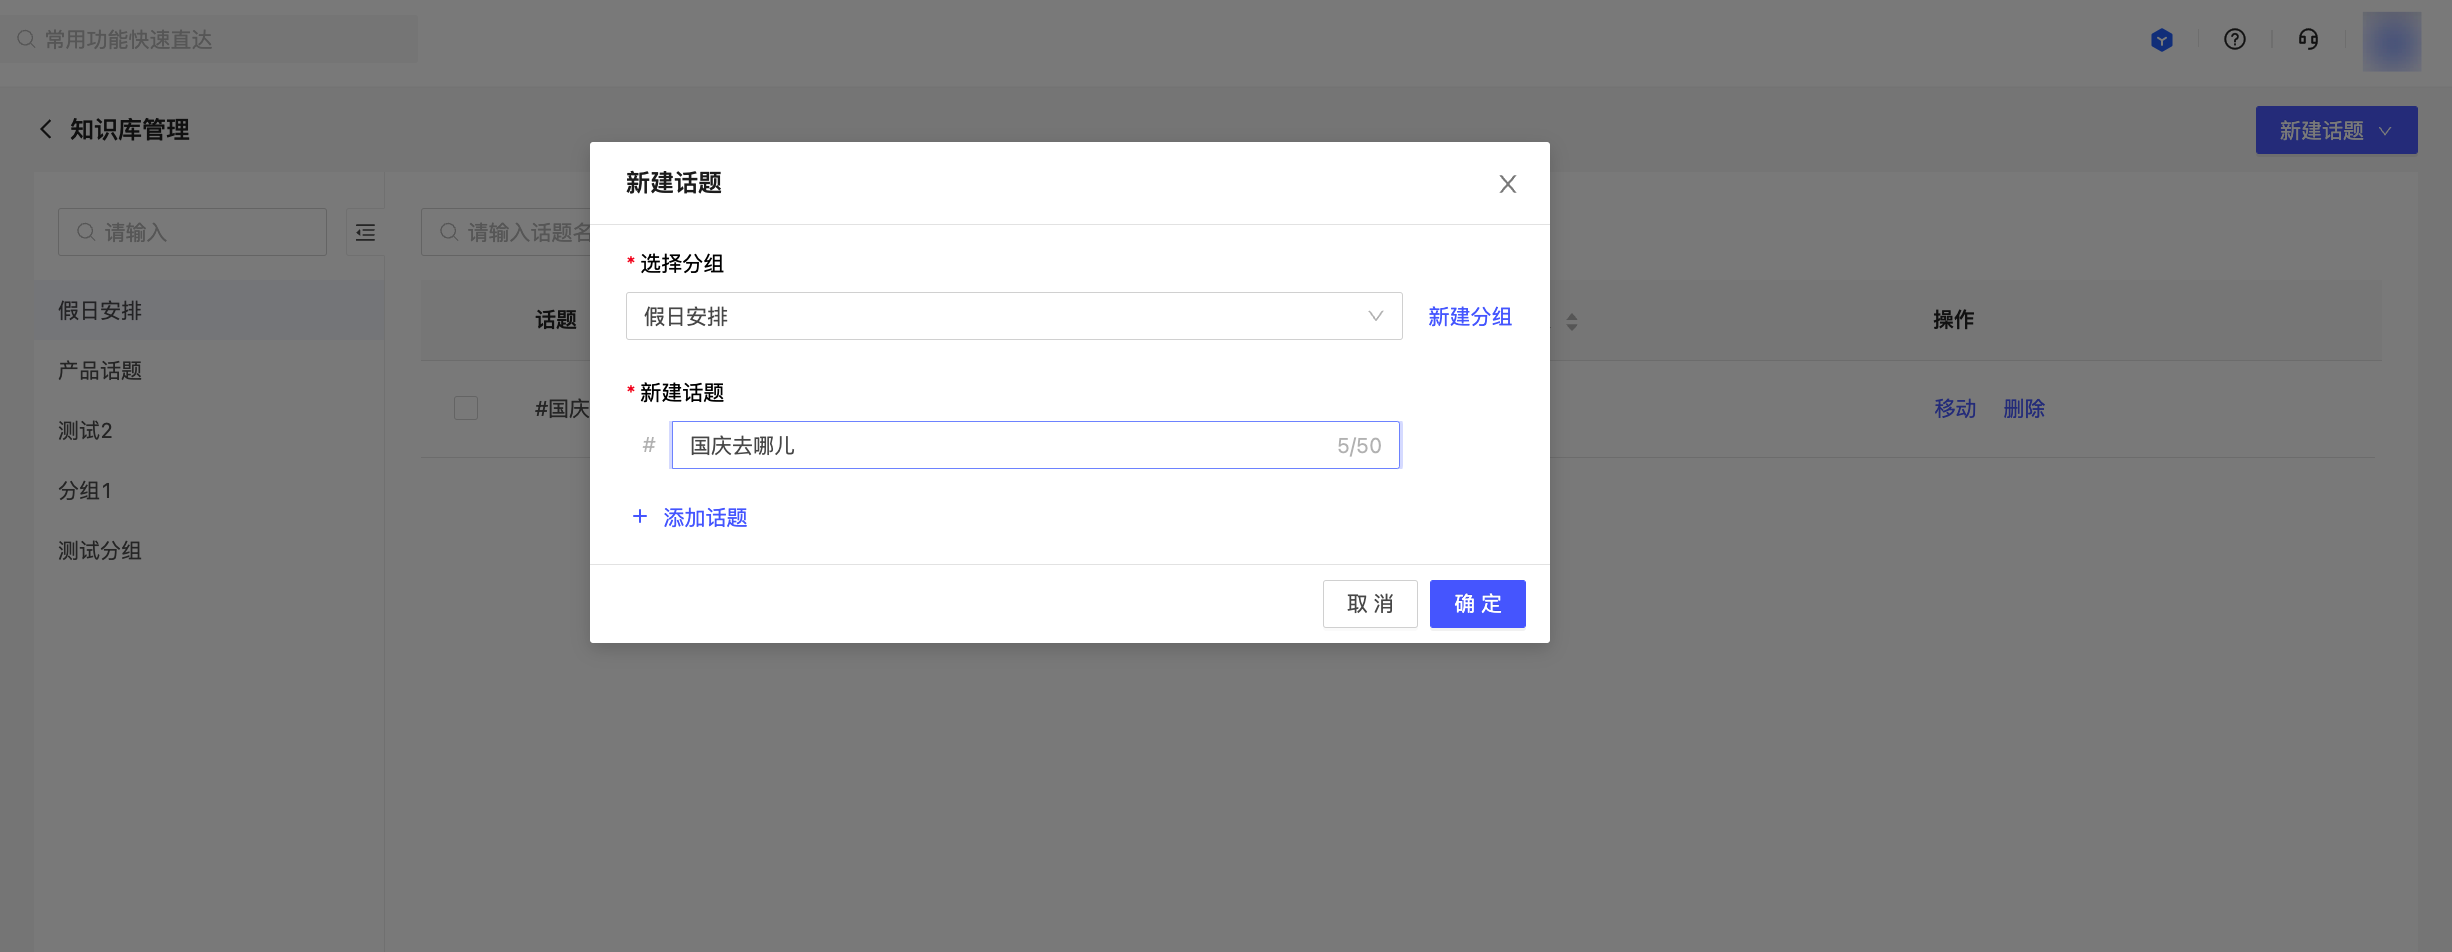Viewport: 2452px width, 952px height.
Task: Click 移动 in the topic row
Action: [x=1955, y=408]
